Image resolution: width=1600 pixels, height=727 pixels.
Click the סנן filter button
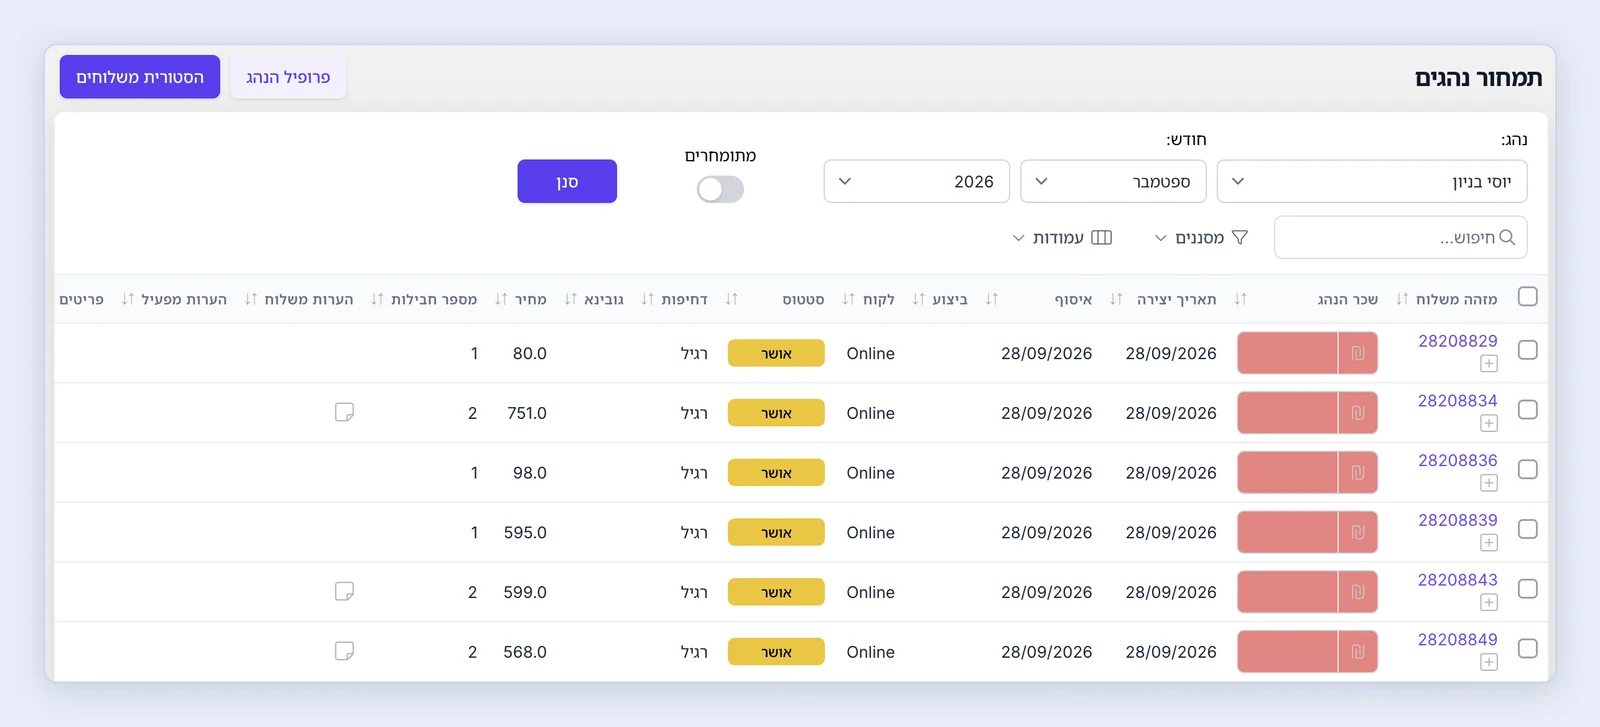(567, 181)
